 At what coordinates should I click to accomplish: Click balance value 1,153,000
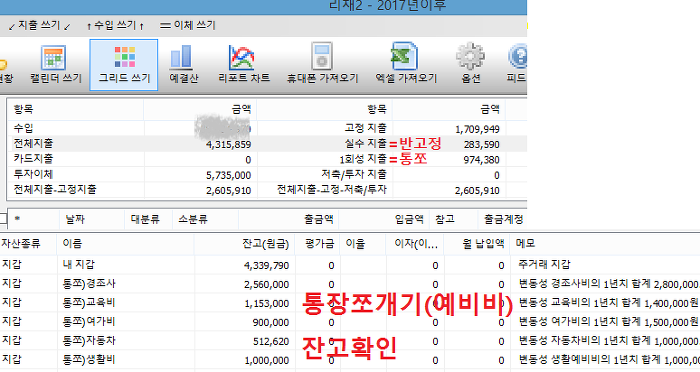[267, 304]
